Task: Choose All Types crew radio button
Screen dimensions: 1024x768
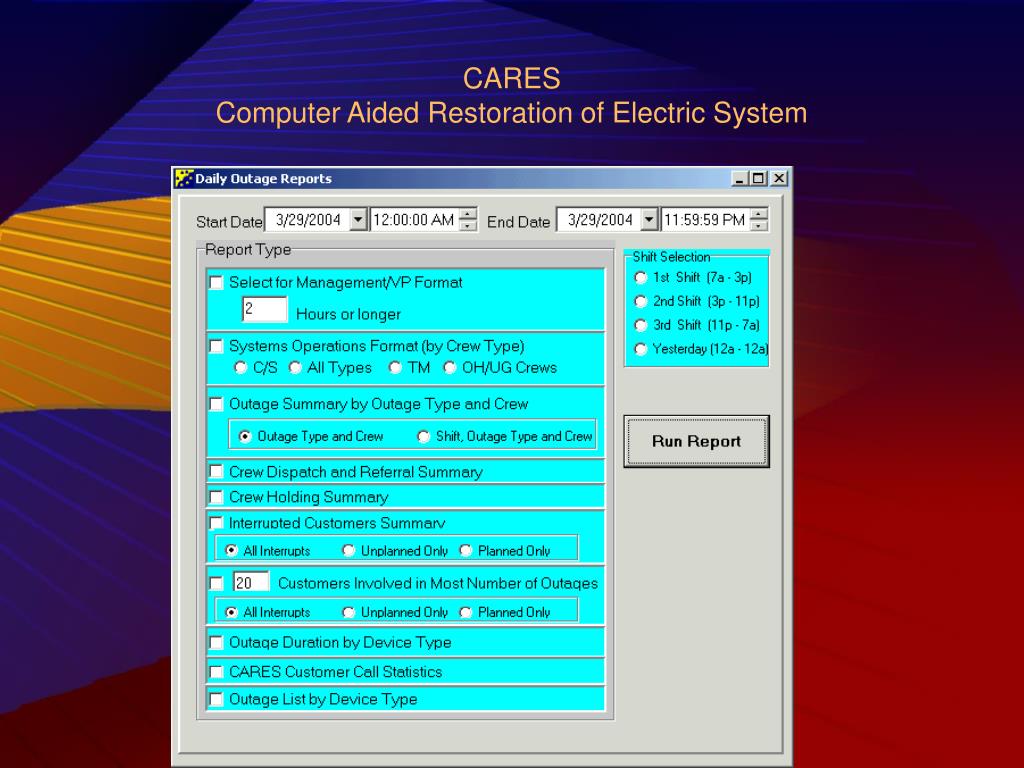Action: (295, 368)
